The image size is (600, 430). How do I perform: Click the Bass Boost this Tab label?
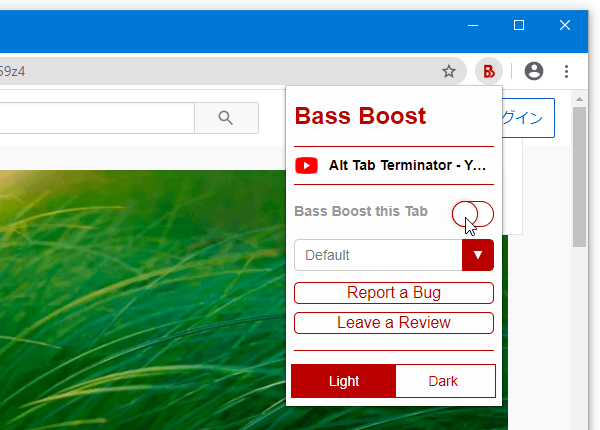[361, 211]
